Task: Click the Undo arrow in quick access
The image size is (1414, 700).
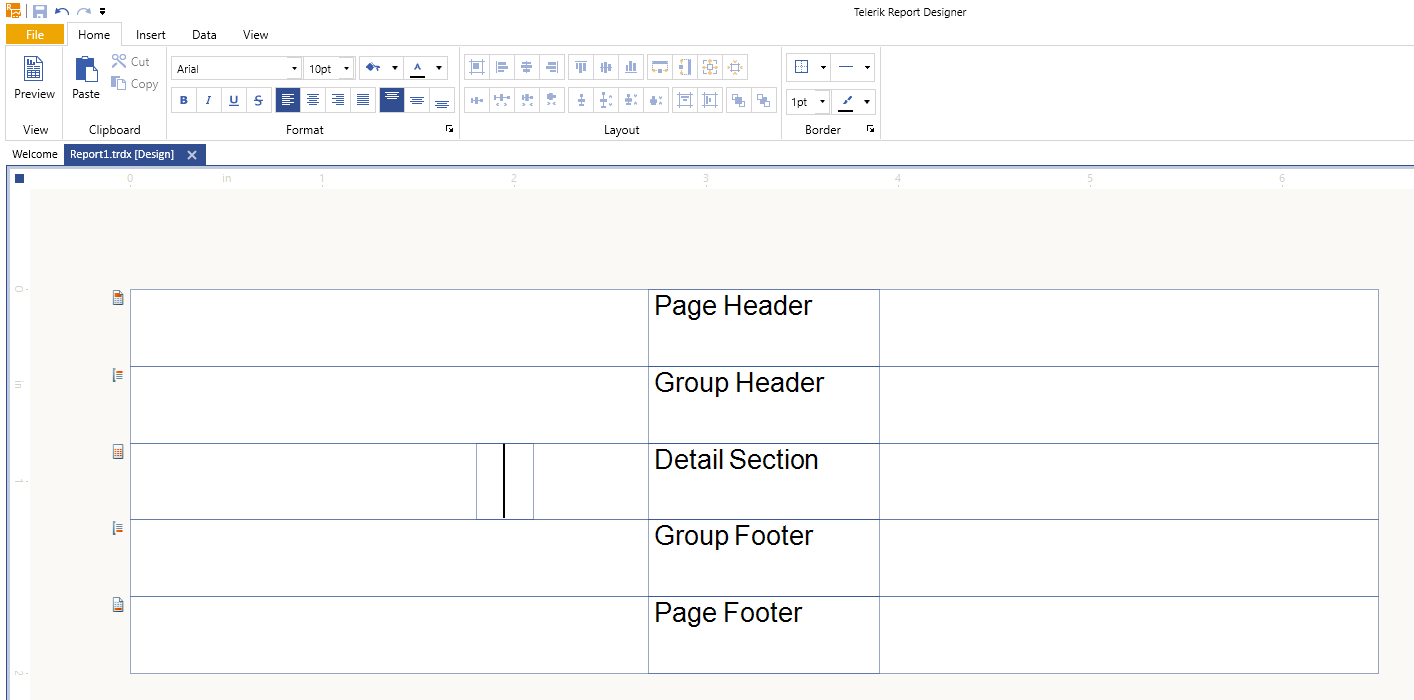Action: [62, 11]
